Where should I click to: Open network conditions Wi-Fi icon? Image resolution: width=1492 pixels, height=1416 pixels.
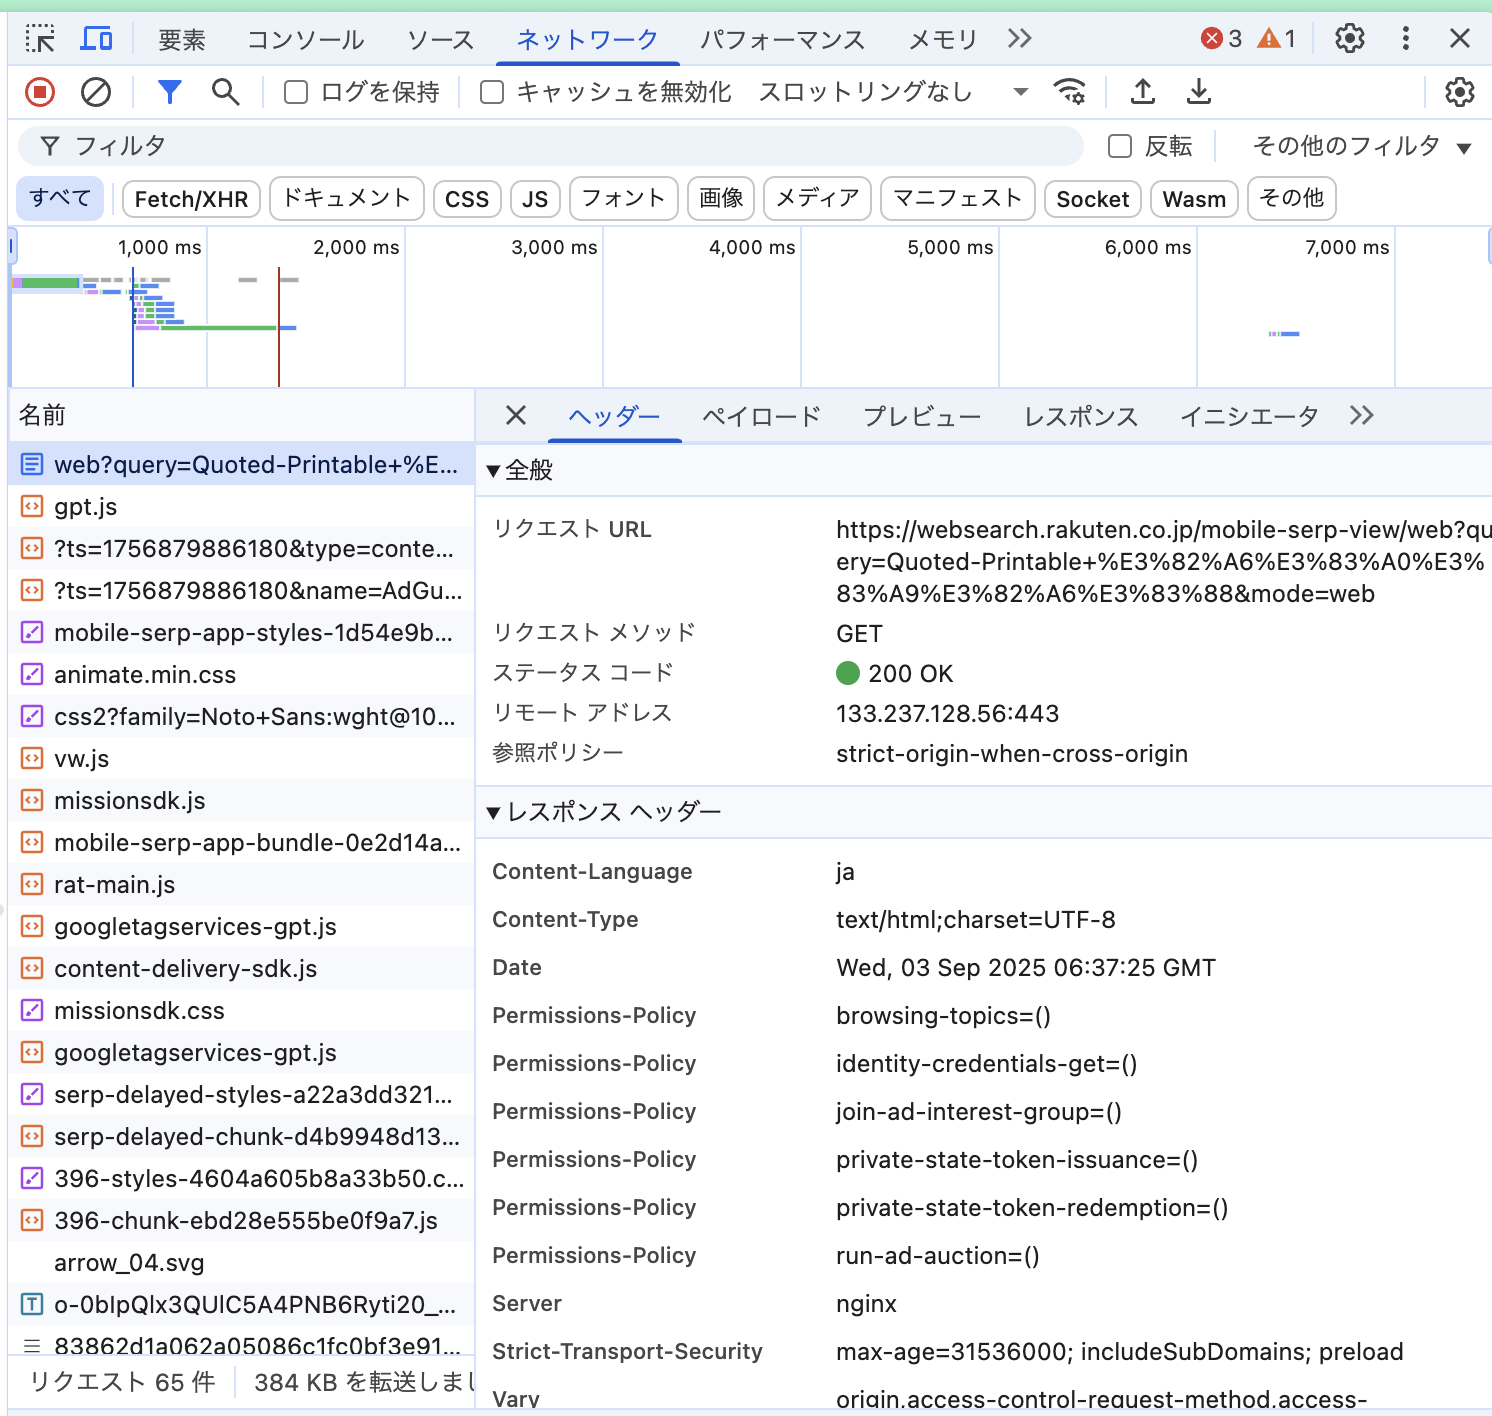[x=1070, y=92]
